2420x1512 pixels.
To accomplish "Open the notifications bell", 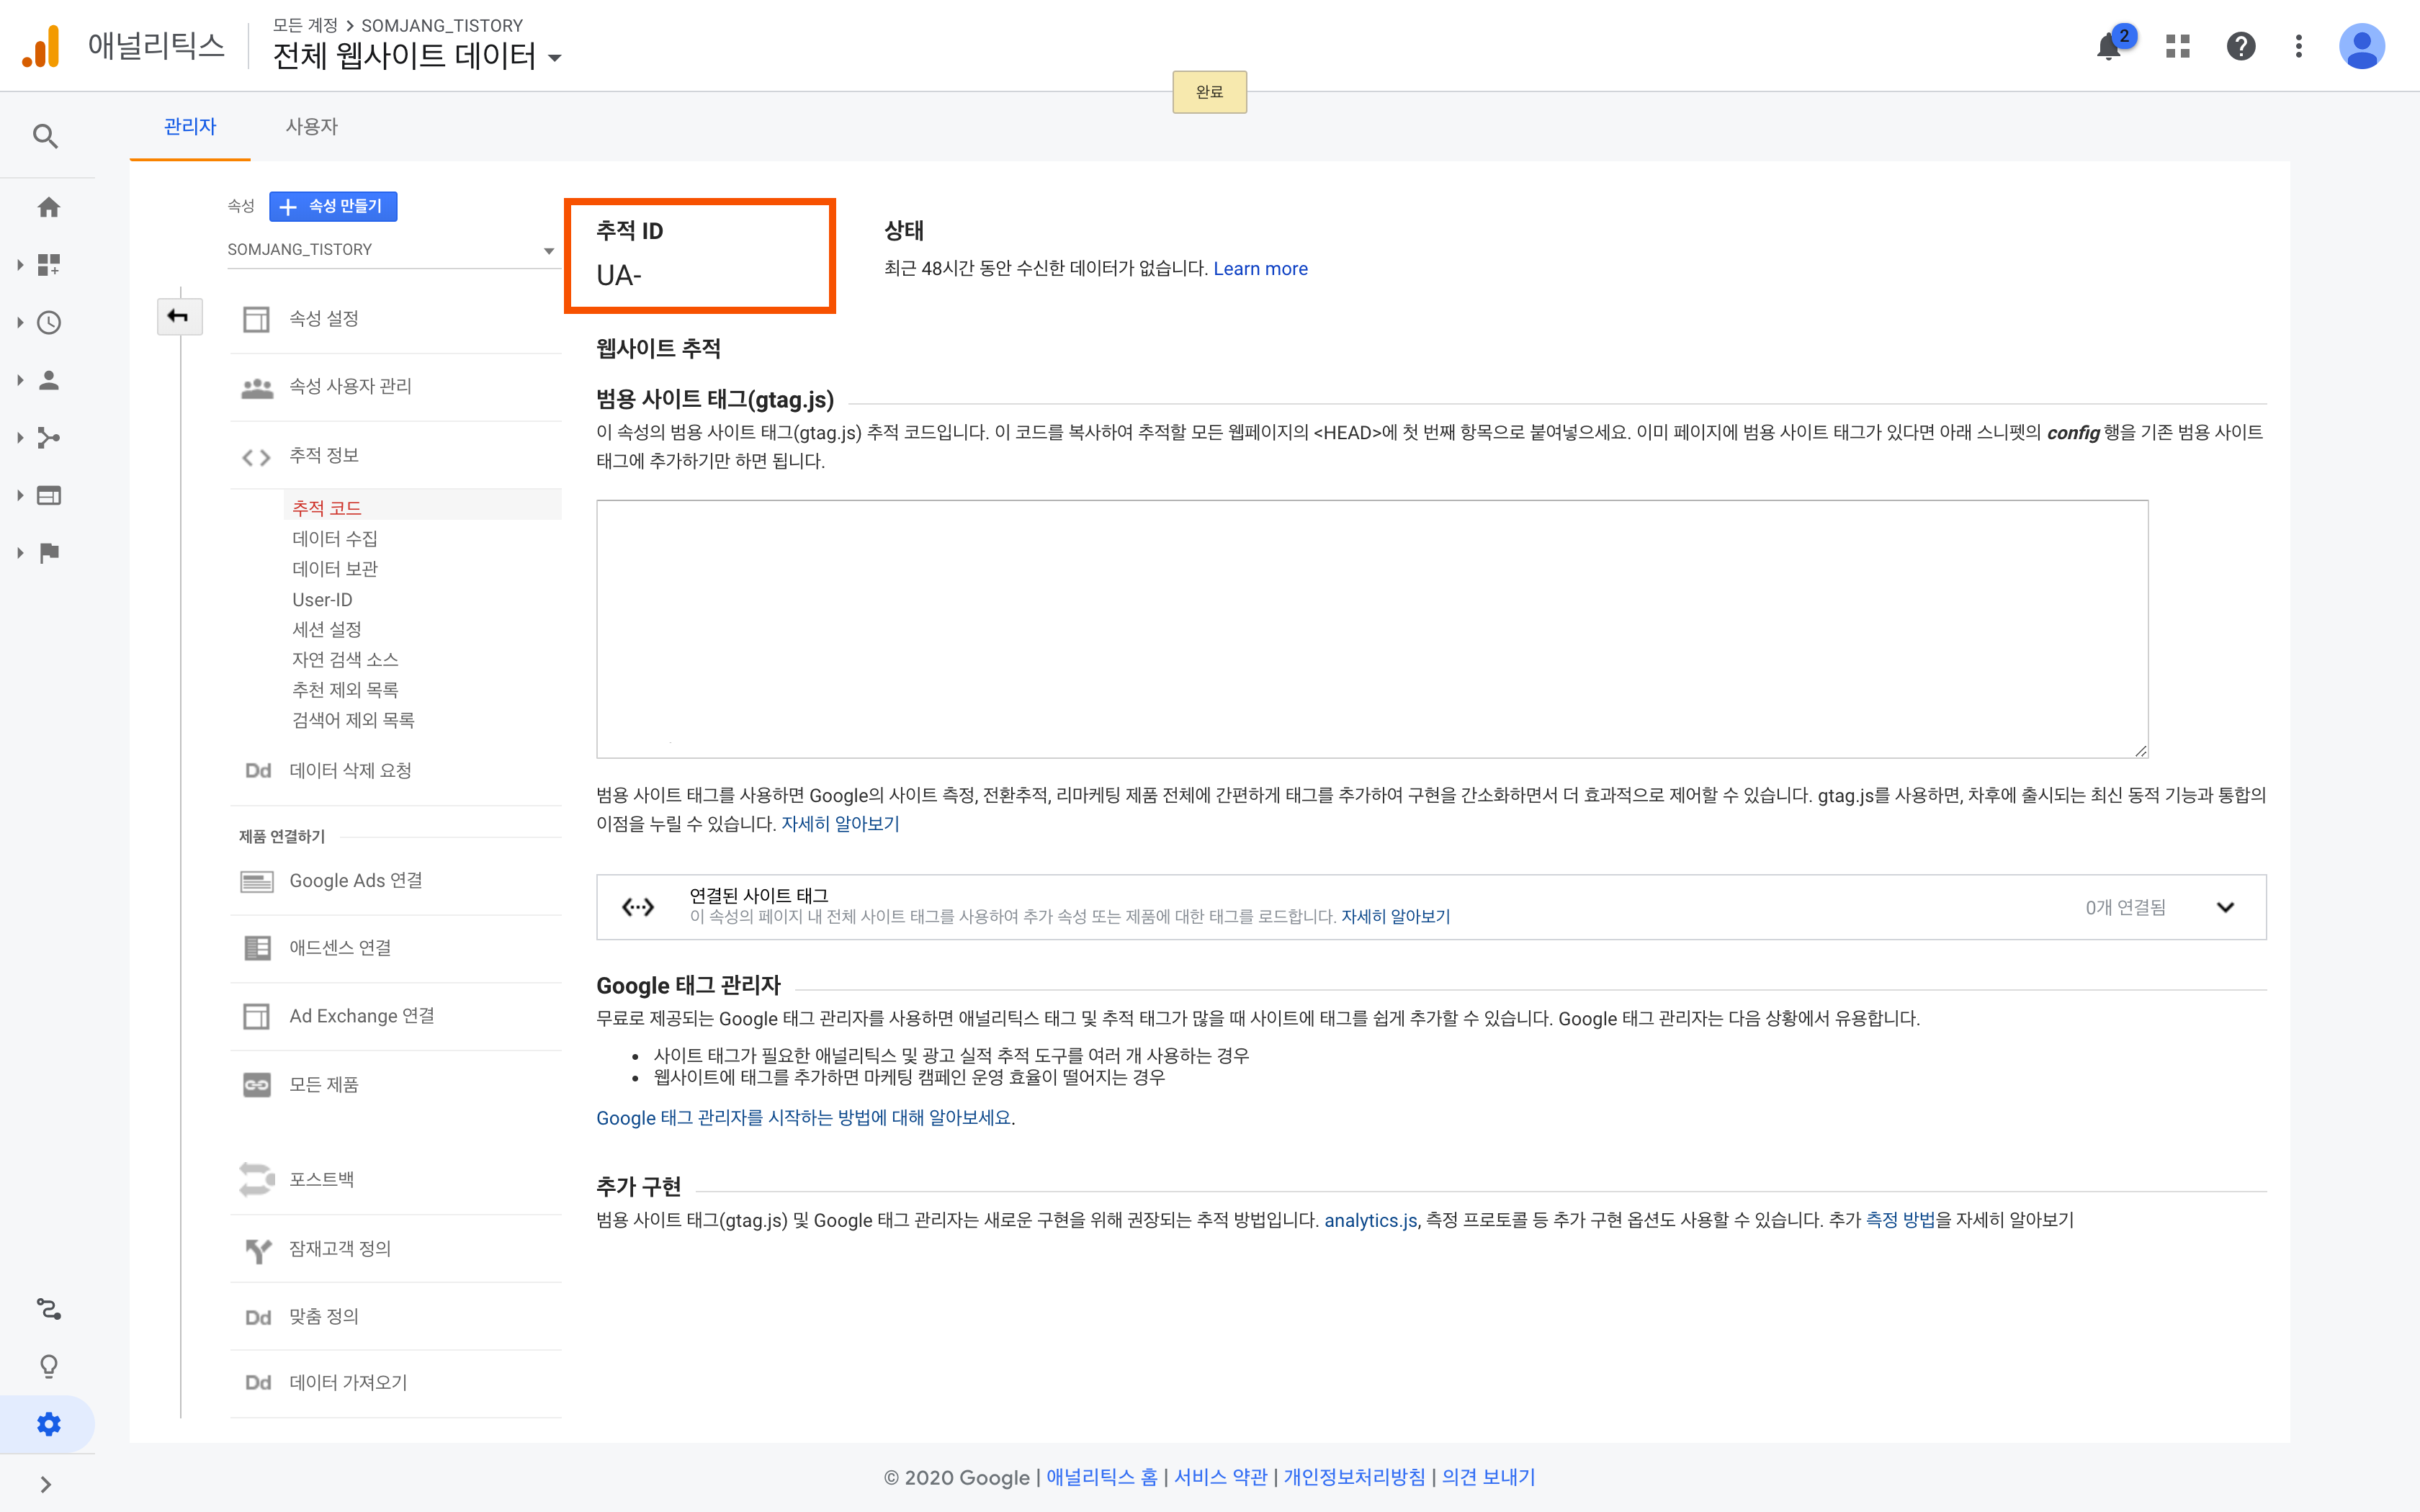I will (x=2109, y=46).
